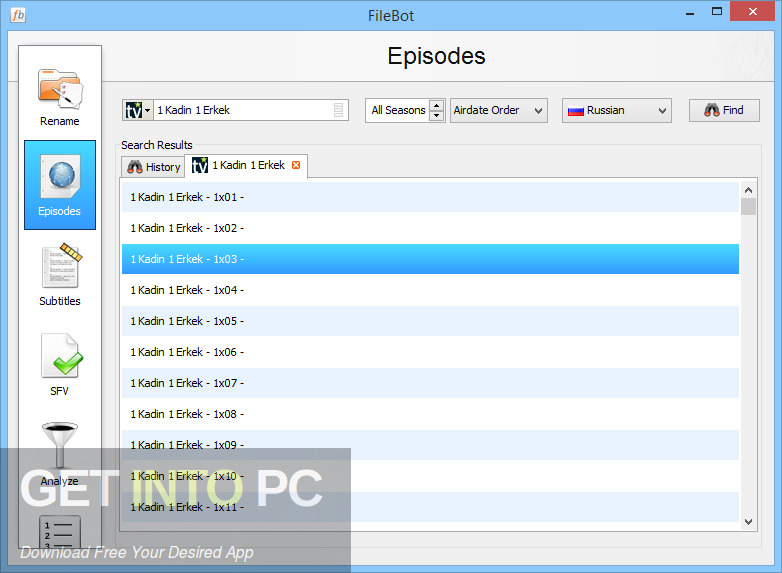
Task: Select episode row 1x07
Action: point(430,383)
